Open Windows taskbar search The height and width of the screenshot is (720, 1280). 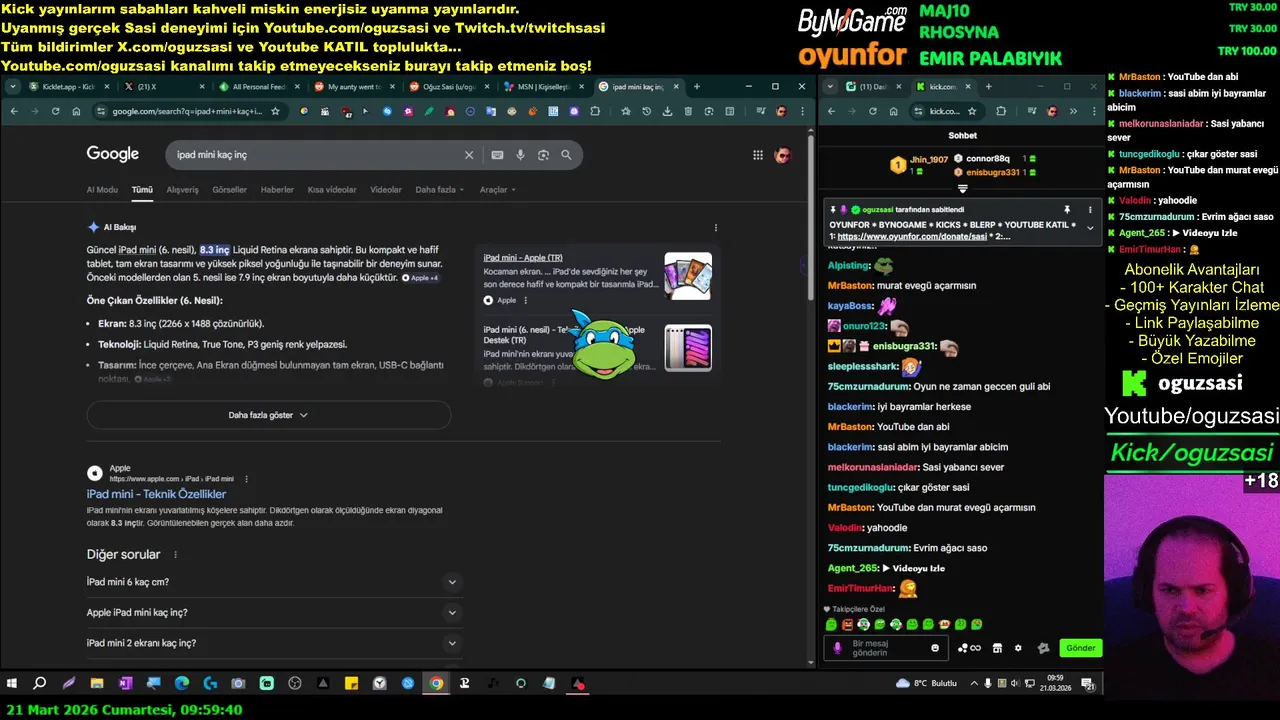(40, 684)
